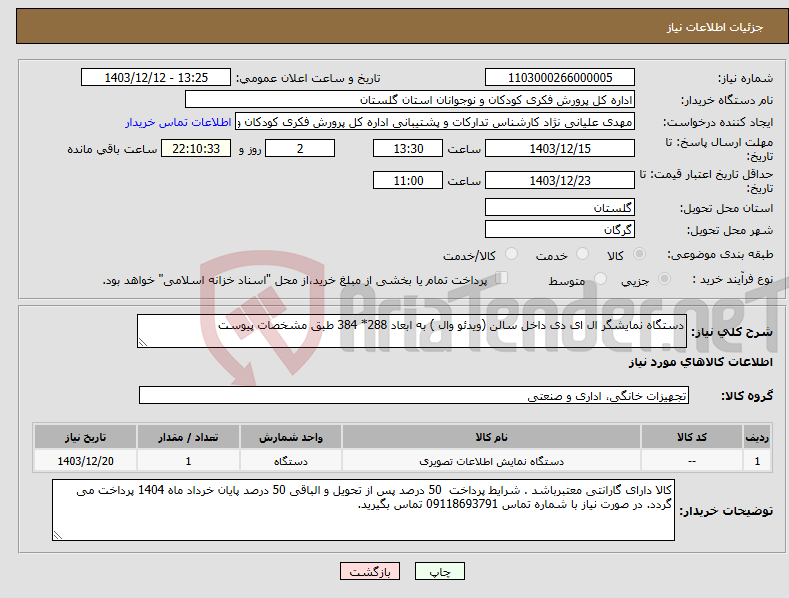Click the unit cell دستگاه in table
The width and height of the screenshot is (789, 598).
point(291,461)
